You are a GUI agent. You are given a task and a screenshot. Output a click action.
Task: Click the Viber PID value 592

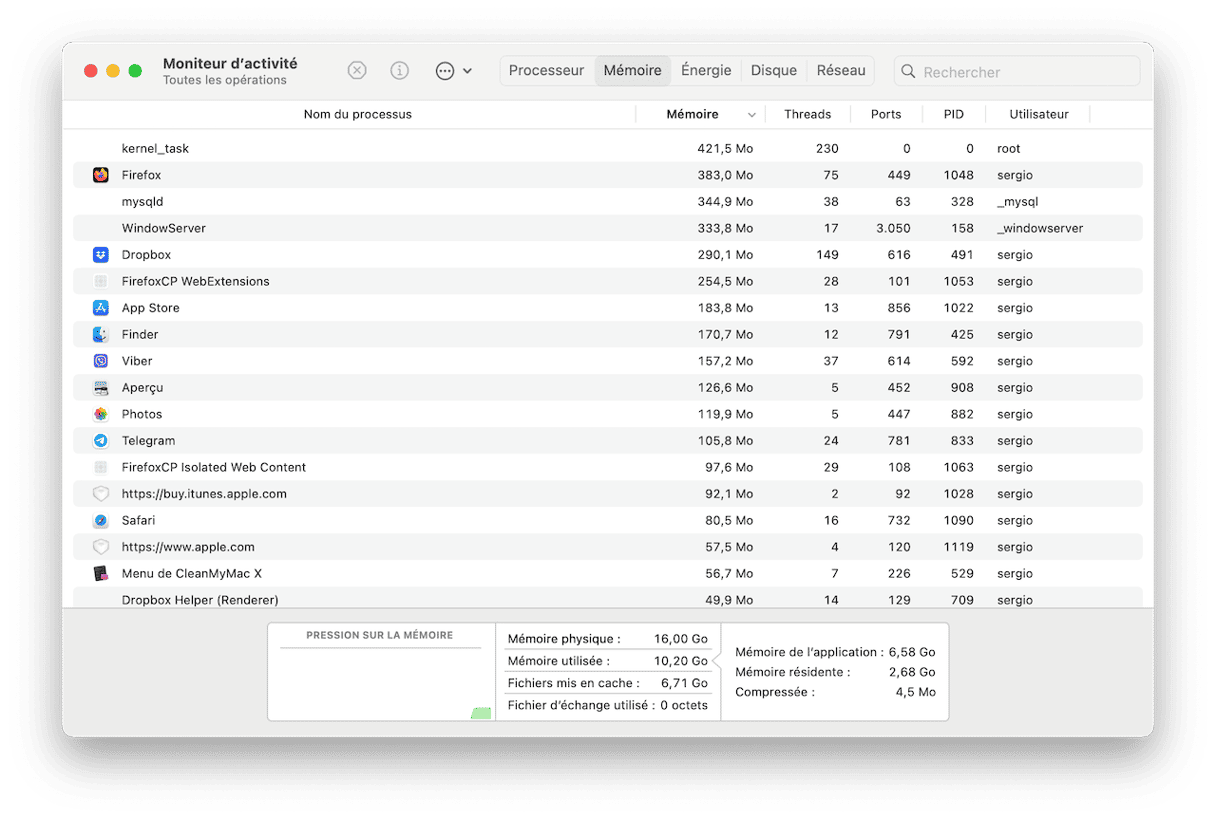pos(962,361)
